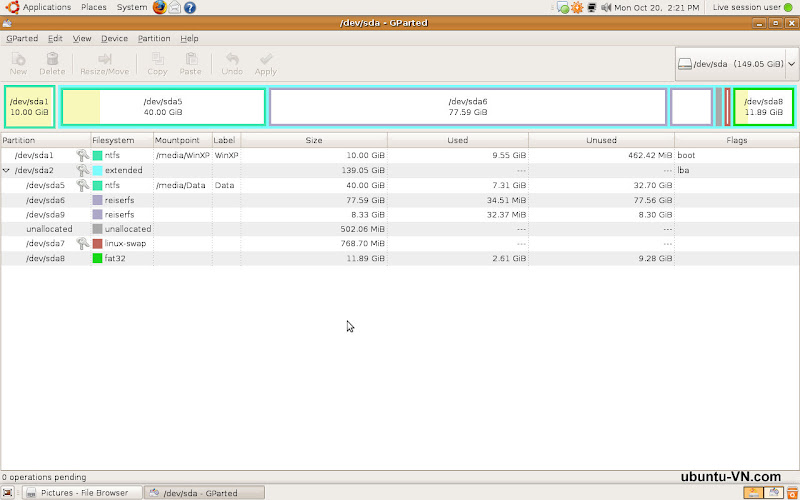Click the Delete partition toolbar icon

pyautogui.click(x=52, y=64)
